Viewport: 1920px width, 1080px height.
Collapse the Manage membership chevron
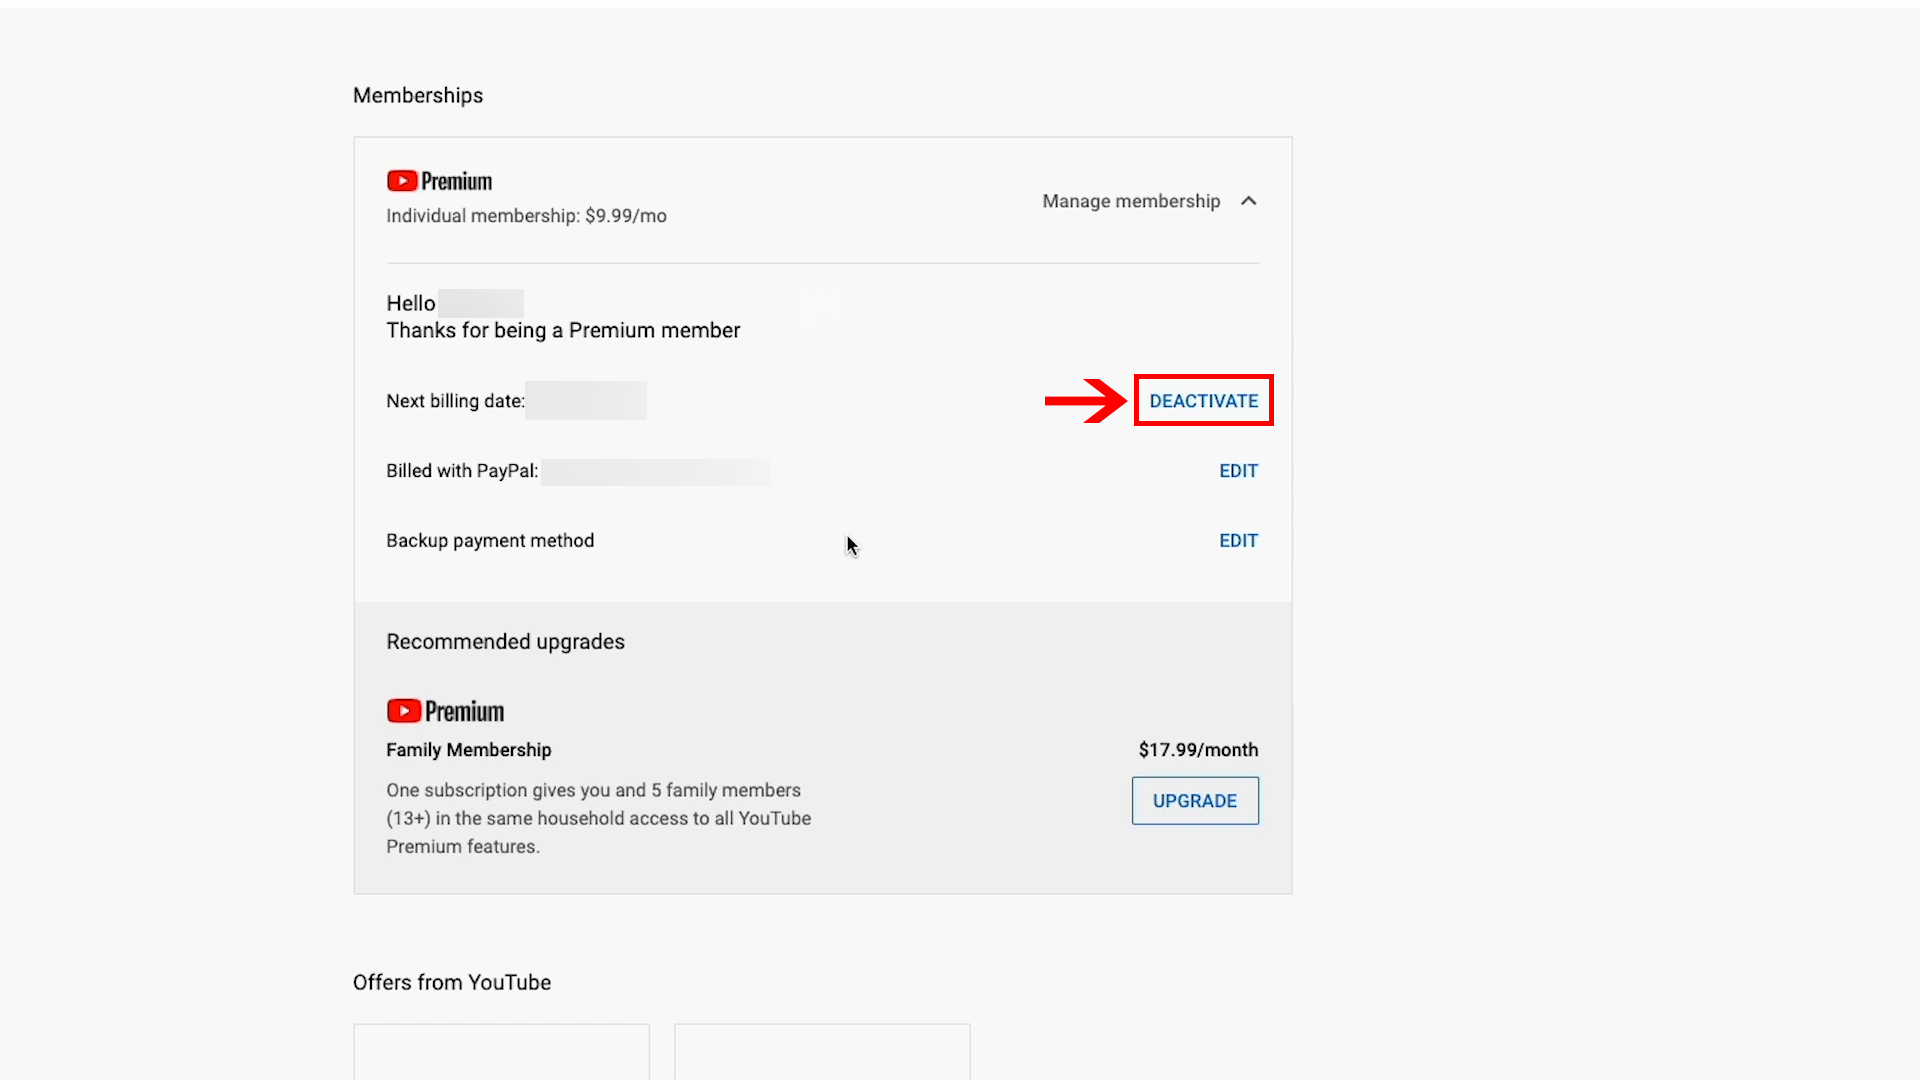(x=1248, y=201)
